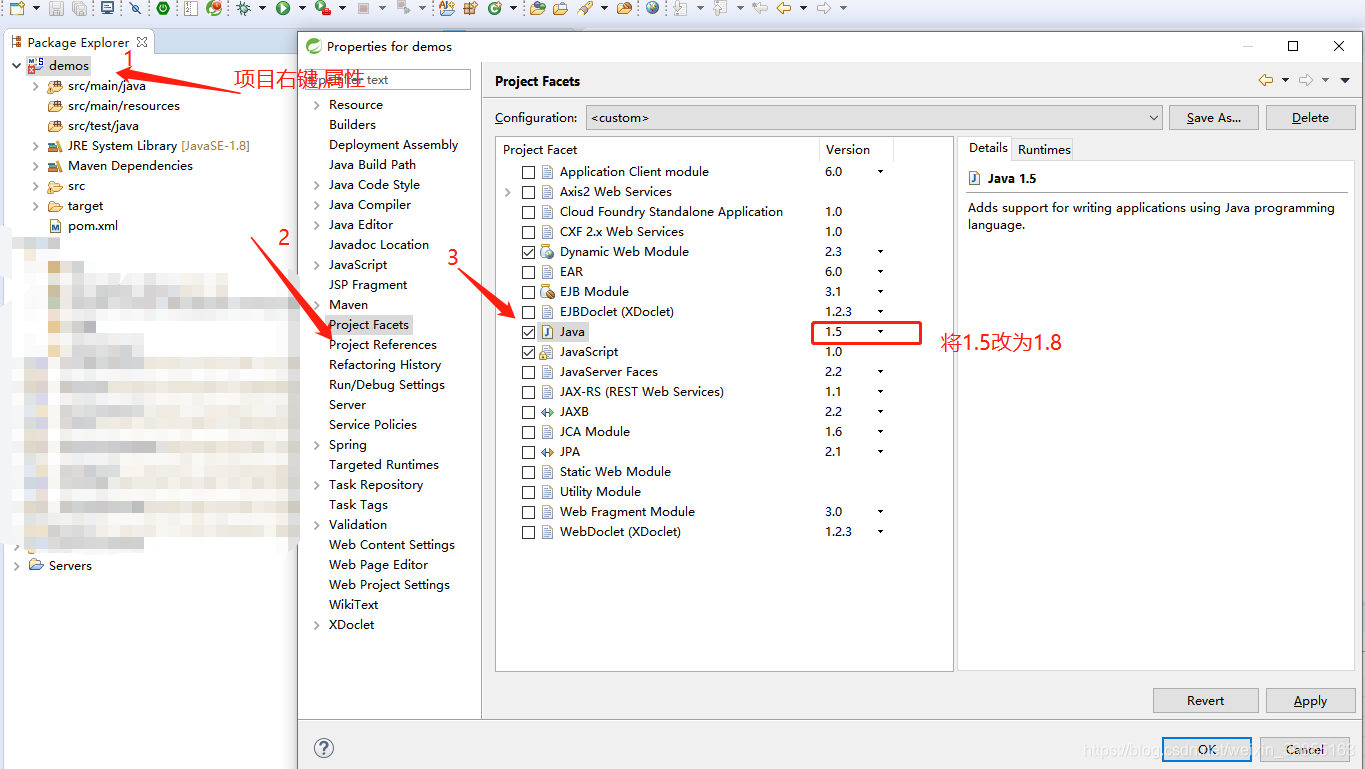Viewport: 1365px width, 769px height.
Task: Check the Cloud Foundry Standalone Application checkbox
Action: coord(528,212)
